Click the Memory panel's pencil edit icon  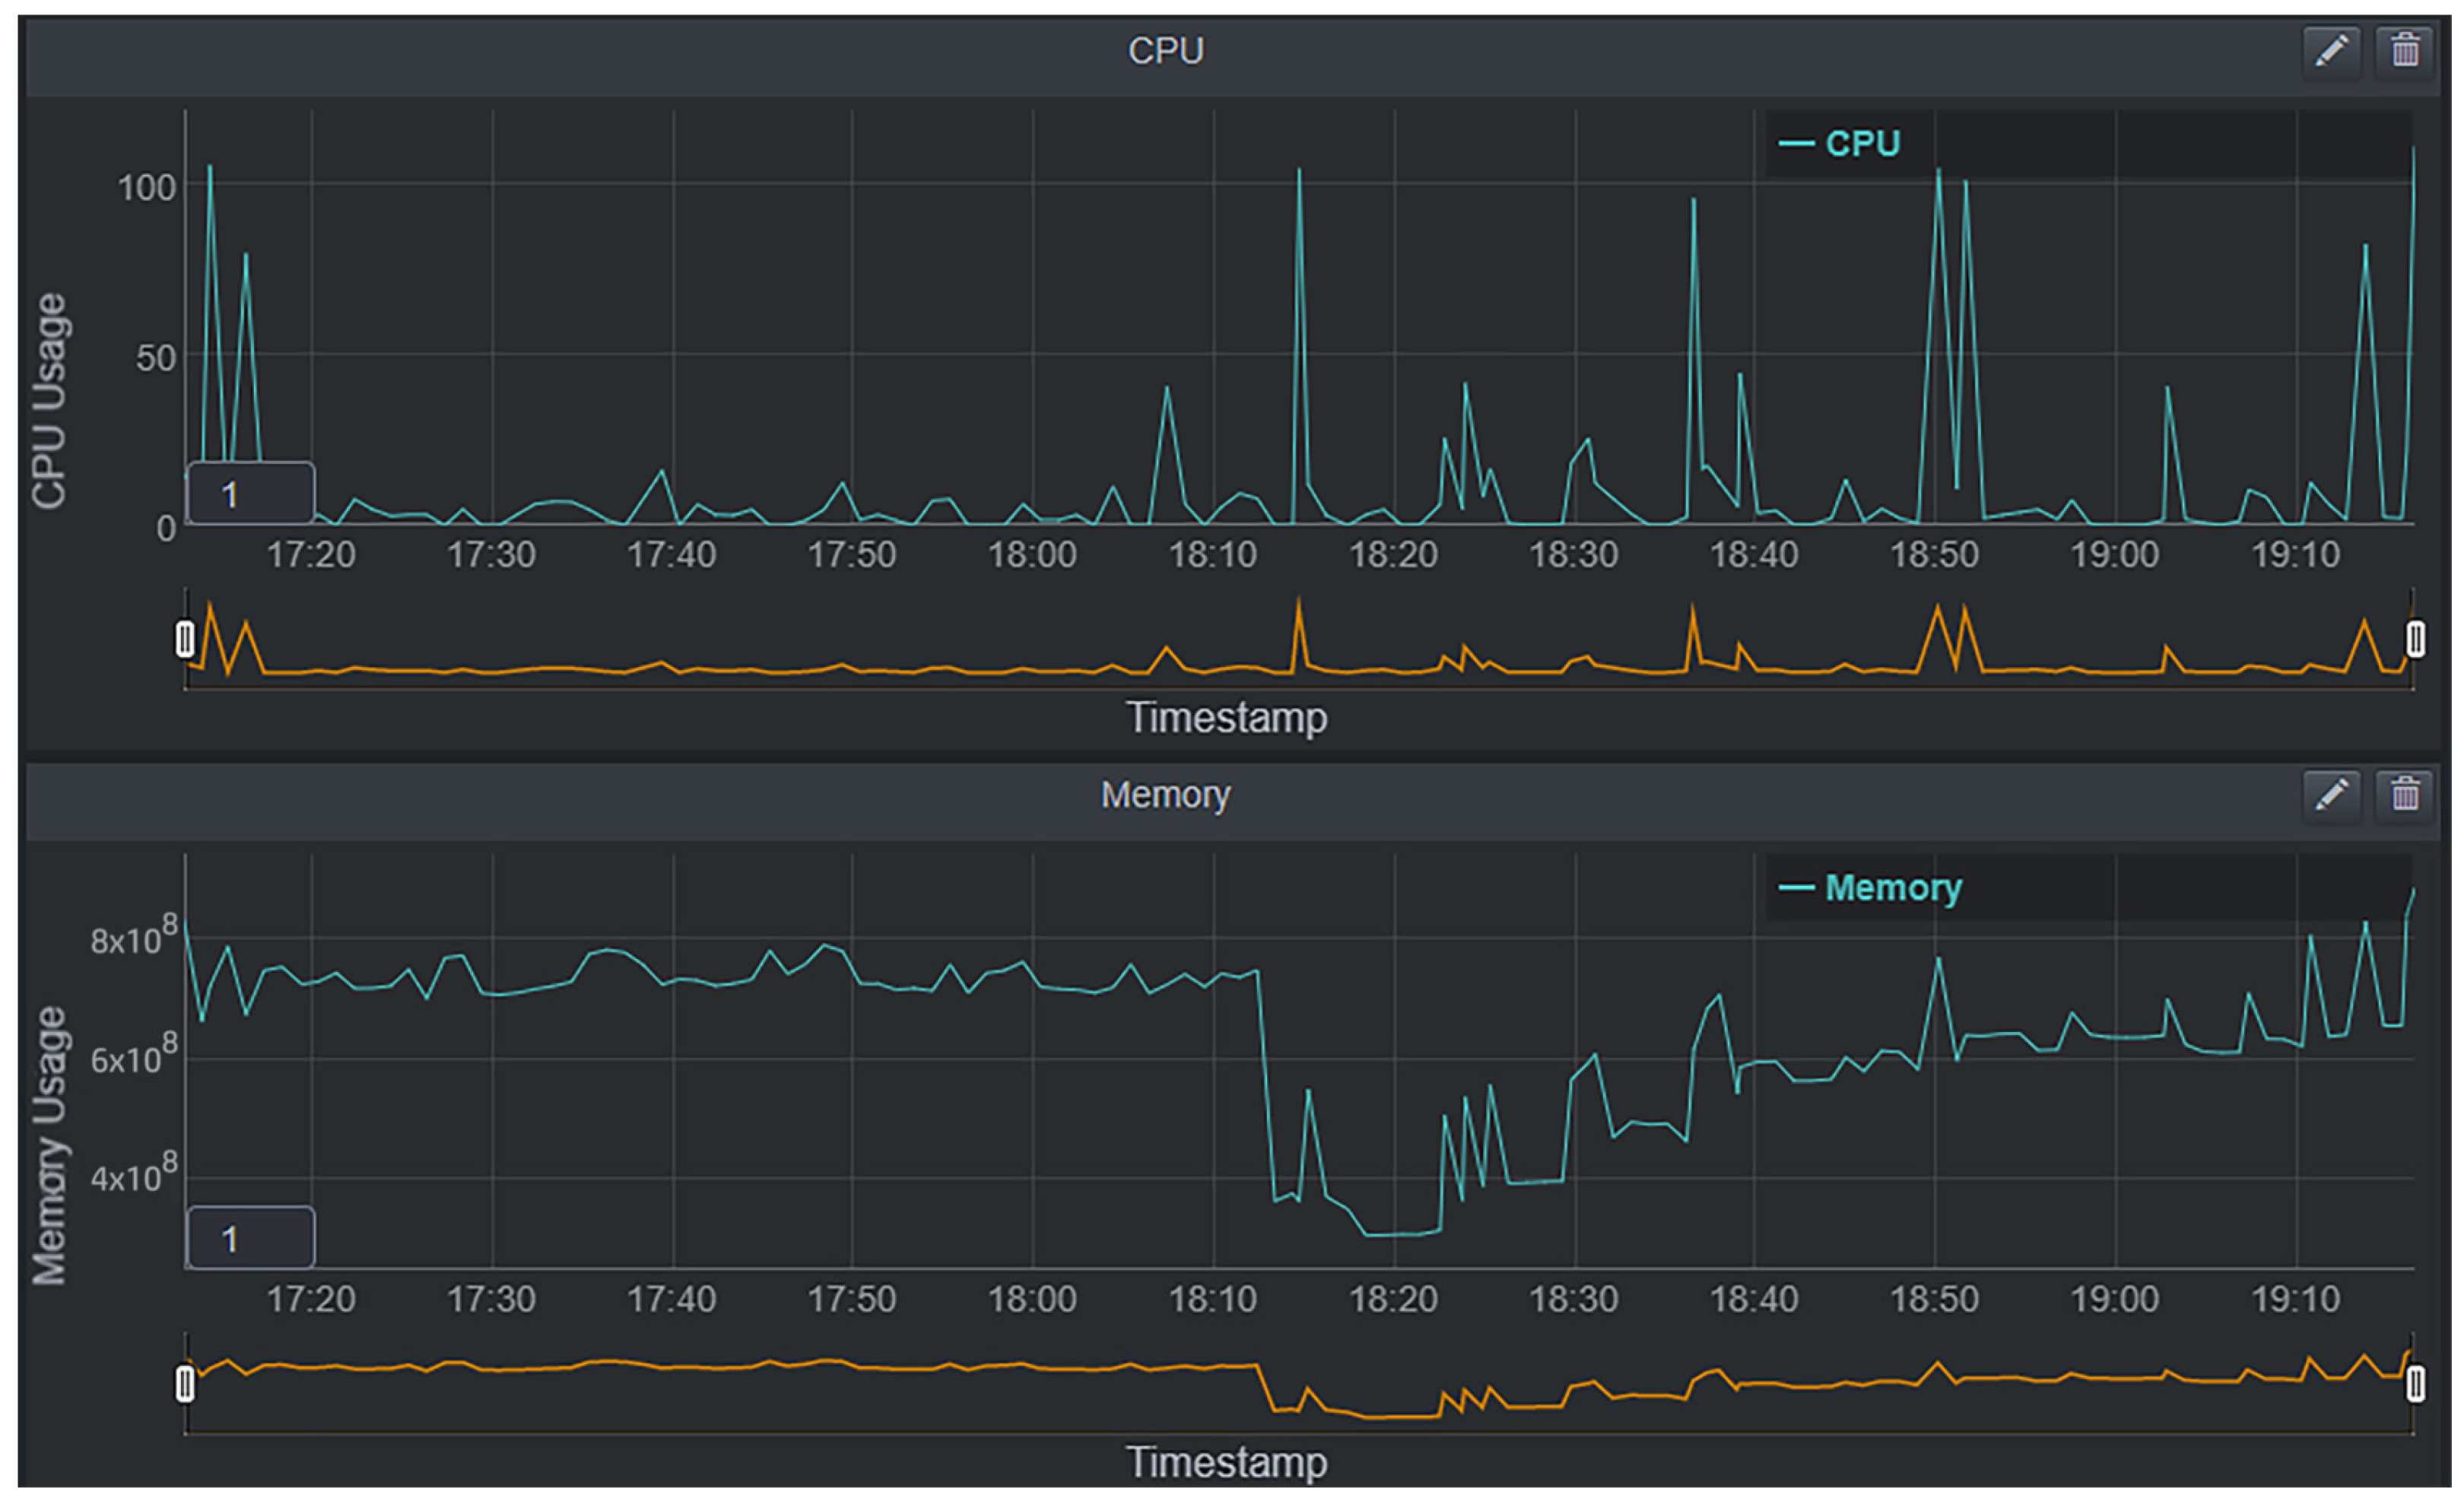(2331, 795)
